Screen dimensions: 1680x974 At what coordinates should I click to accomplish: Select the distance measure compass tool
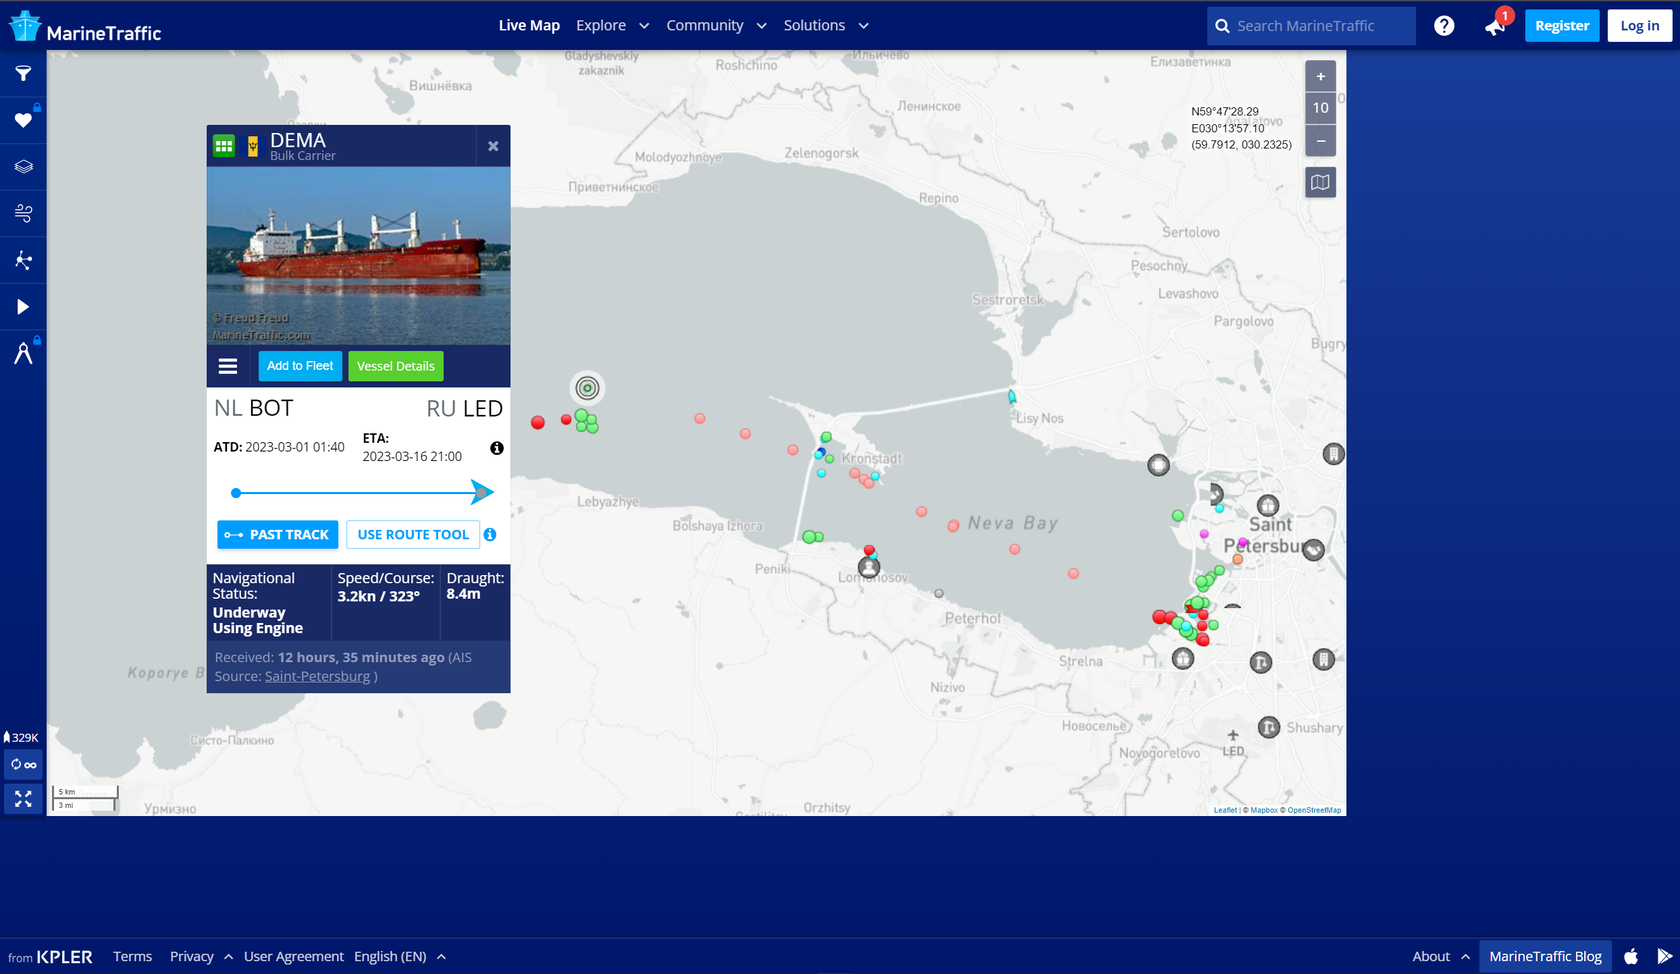[23, 353]
